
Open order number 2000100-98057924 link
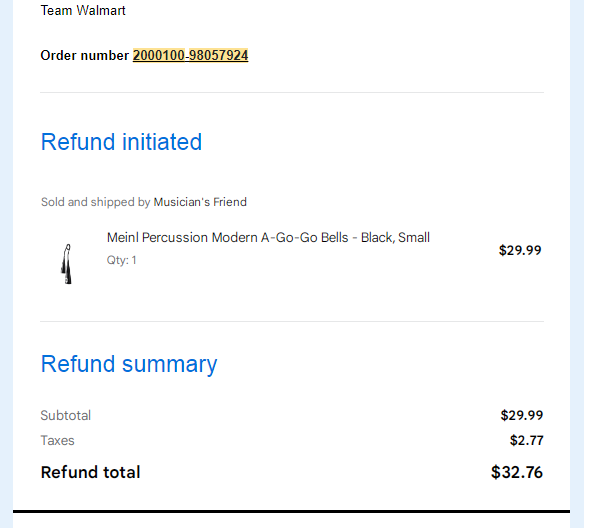[190, 55]
